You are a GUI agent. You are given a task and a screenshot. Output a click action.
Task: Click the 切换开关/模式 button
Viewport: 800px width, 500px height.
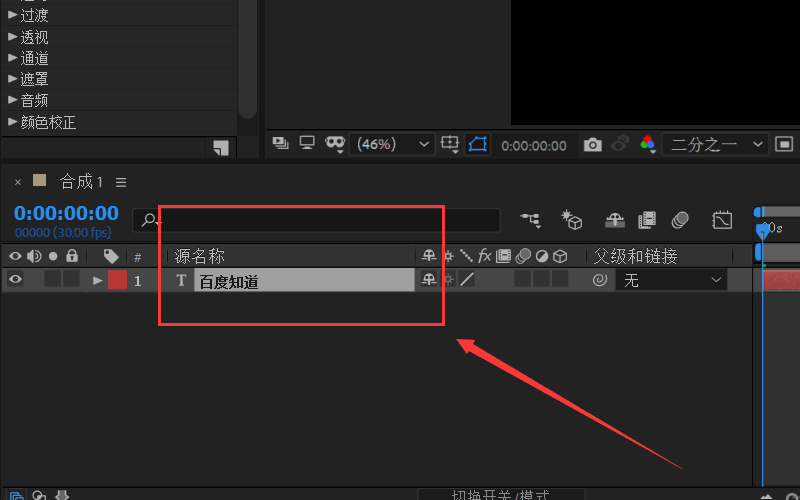501,495
